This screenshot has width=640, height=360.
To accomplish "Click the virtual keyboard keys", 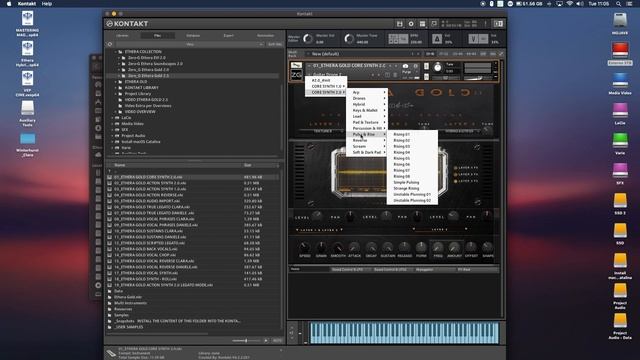I will [404, 333].
